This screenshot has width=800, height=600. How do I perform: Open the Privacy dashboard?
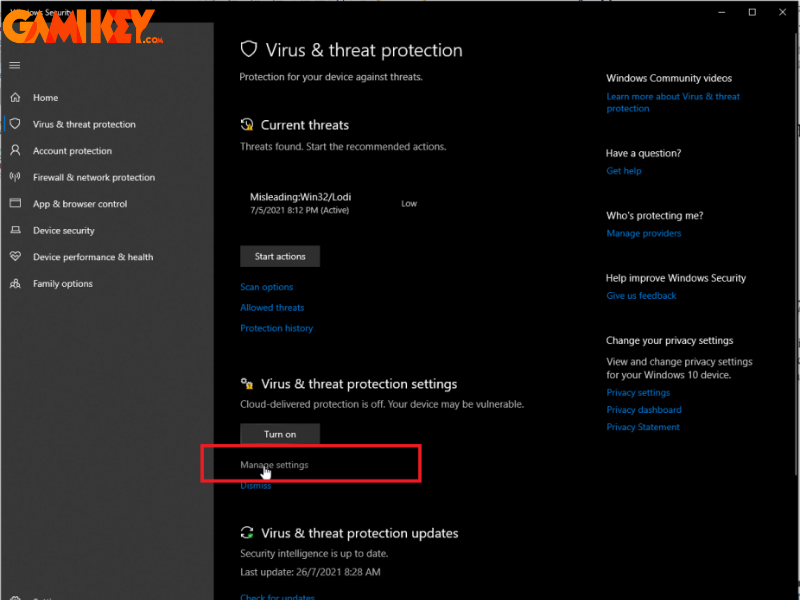click(x=643, y=409)
